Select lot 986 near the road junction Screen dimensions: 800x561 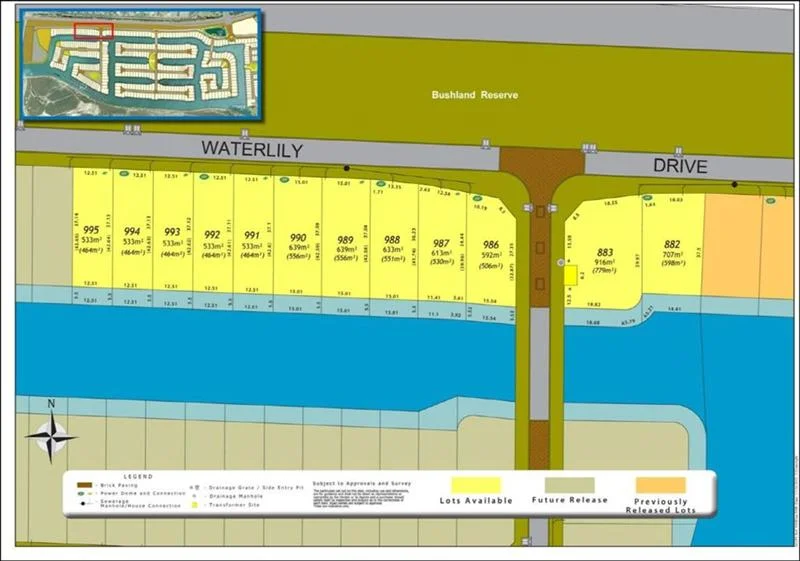coord(491,250)
